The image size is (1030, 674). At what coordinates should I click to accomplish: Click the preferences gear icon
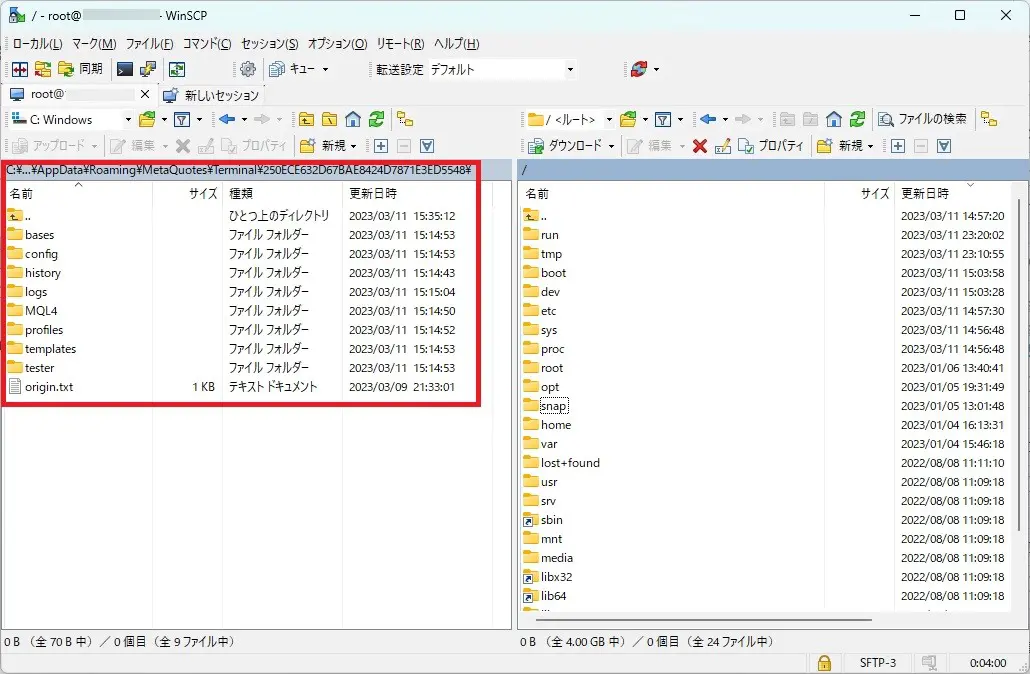click(248, 69)
